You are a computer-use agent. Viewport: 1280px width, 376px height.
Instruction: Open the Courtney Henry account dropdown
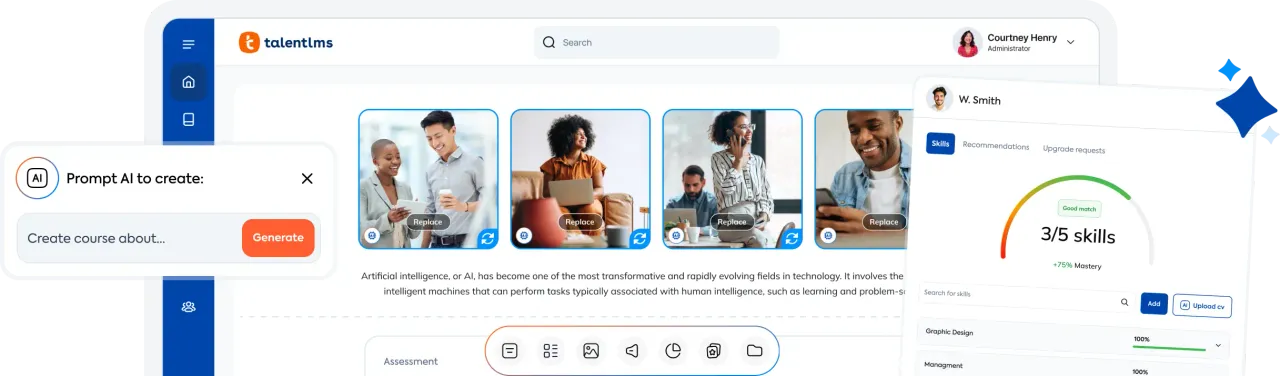click(x=1070, y=42)
